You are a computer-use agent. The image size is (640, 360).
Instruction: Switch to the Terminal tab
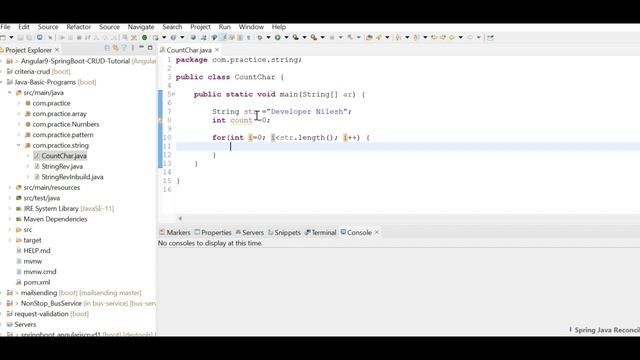click(x=320, y=232)
